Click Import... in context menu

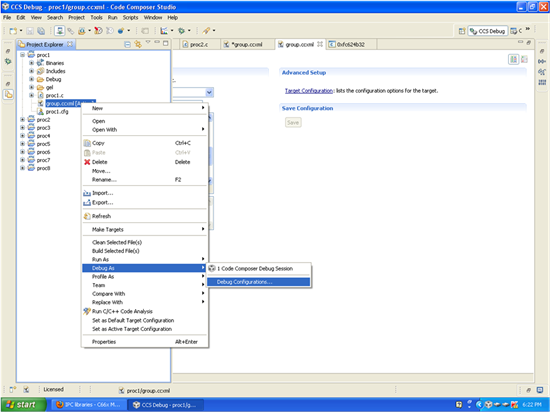pyautogui.click(x=144, y=193)
